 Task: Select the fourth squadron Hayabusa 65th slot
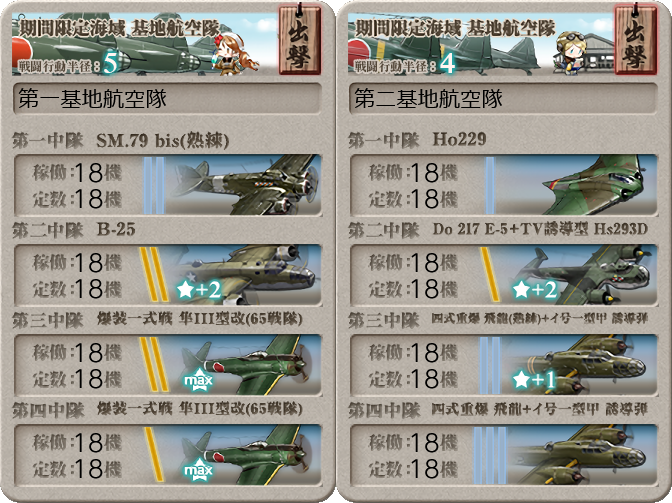(x=168, y=455)
